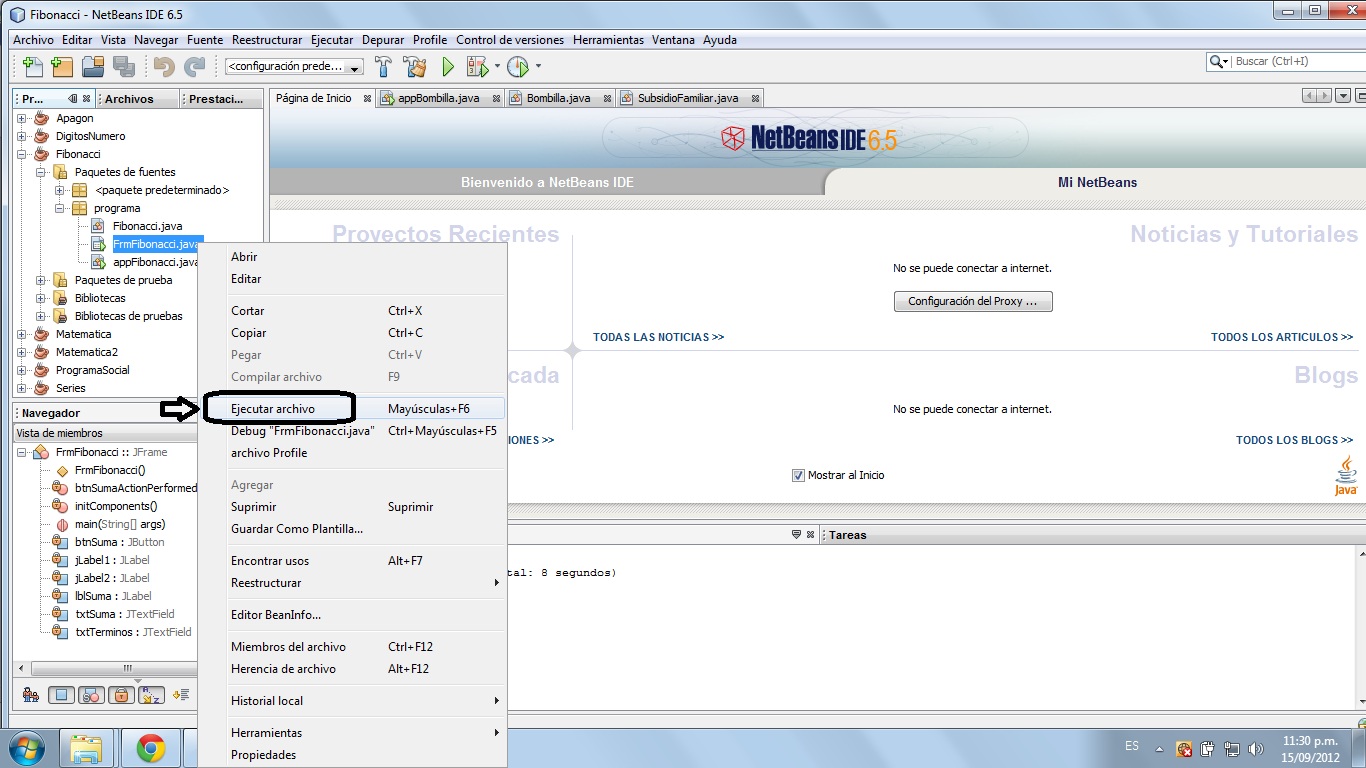The width and height of the screenshot is (1366, 768).
Task: Click the Undo arrow icon
Action: pos(162,66)
